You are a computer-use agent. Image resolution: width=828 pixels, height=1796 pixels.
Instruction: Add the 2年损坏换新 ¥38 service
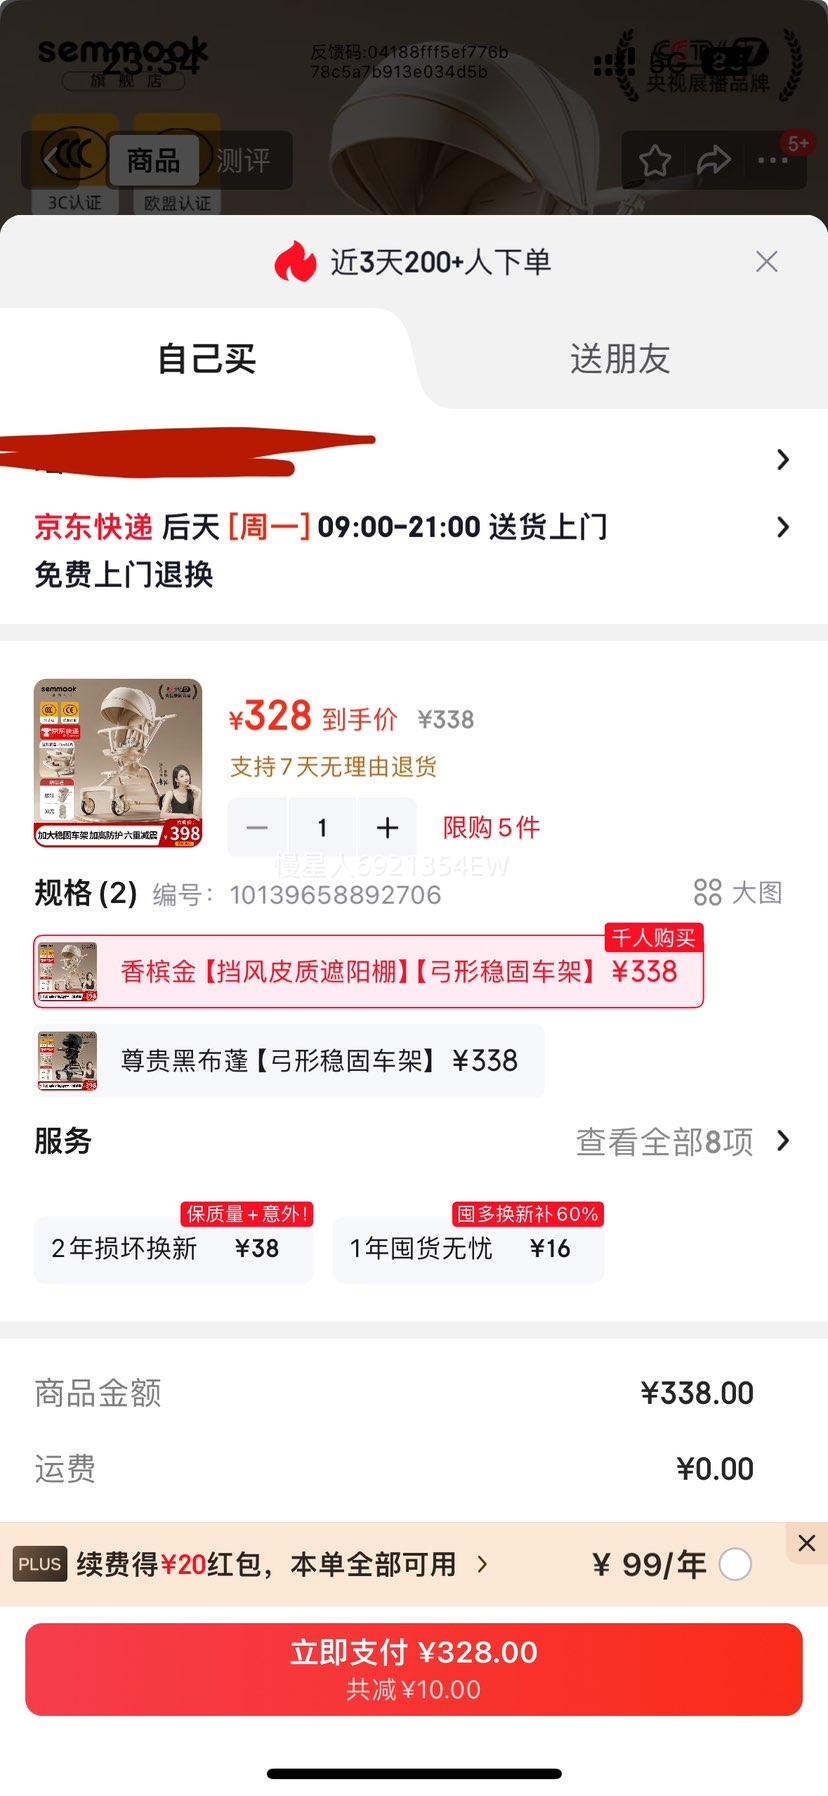pos(174,1248)
